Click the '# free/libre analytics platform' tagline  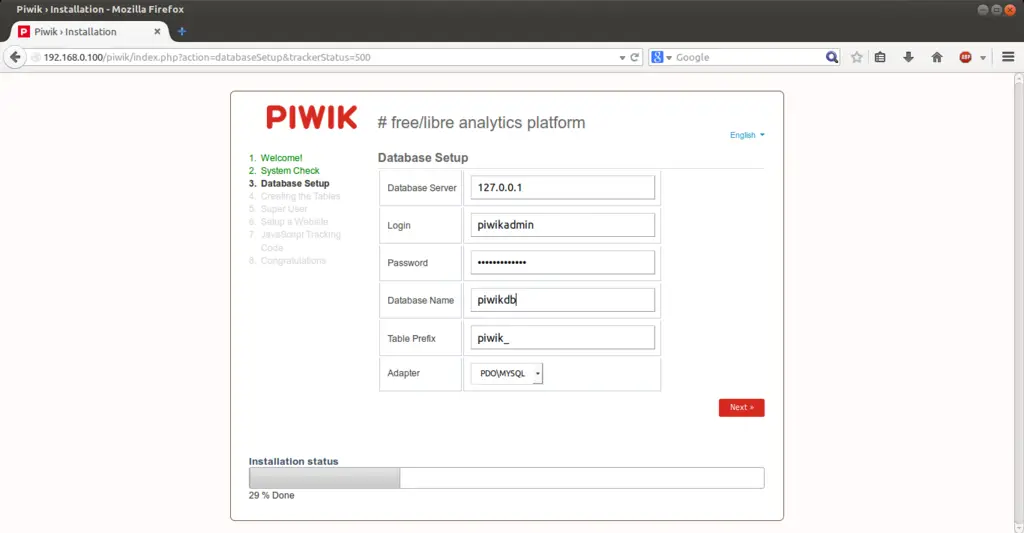481,122
